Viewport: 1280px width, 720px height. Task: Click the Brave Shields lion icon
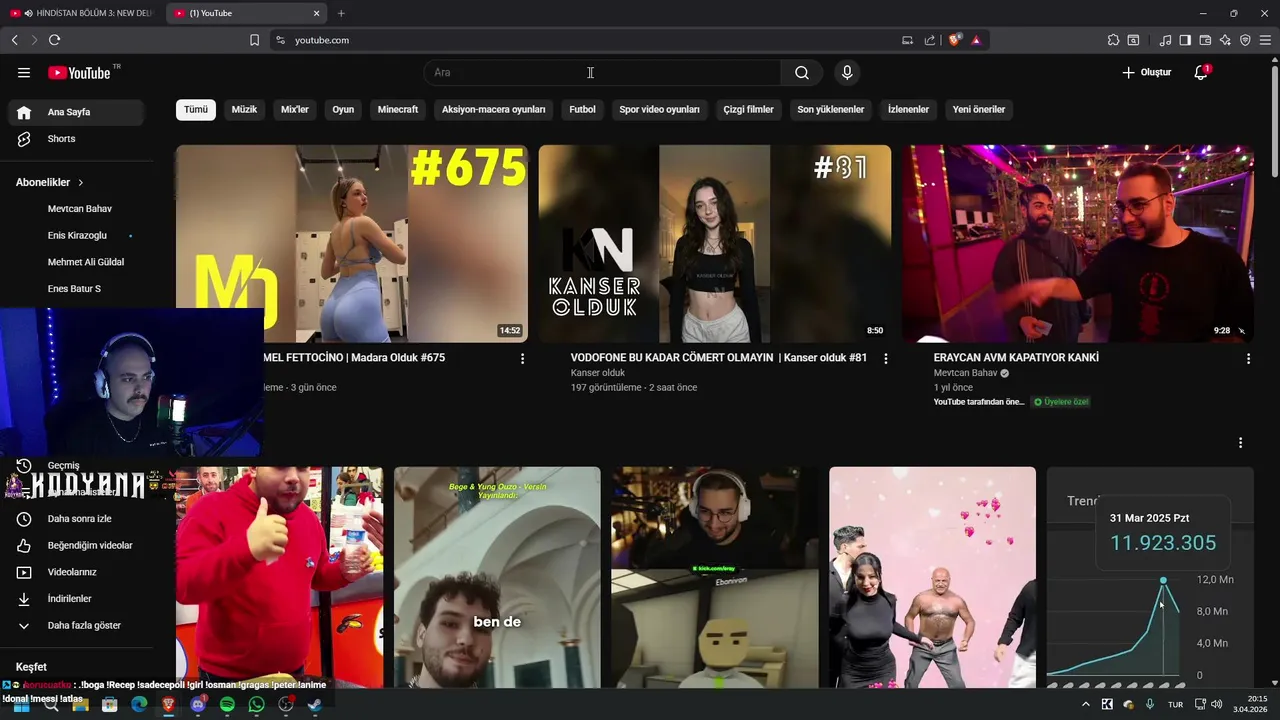tap(955, 40)
